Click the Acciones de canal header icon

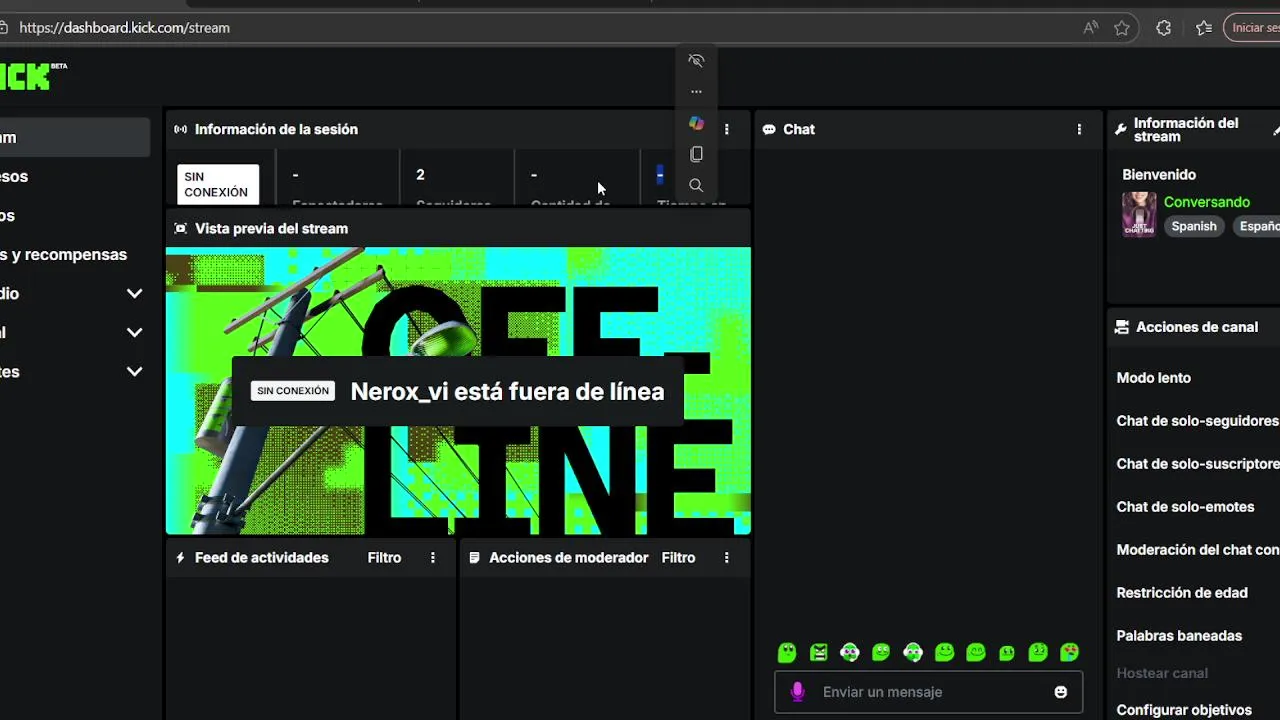1122,327
